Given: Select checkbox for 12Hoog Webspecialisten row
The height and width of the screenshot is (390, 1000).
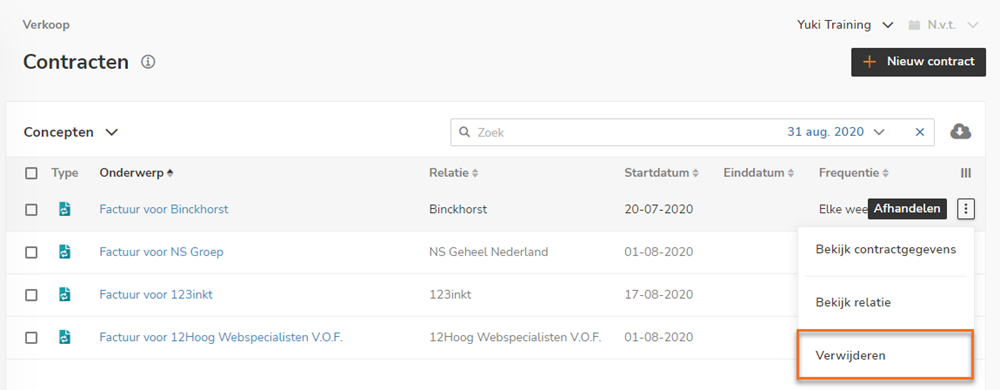Looking at the screenshot, I should point(31,338).
